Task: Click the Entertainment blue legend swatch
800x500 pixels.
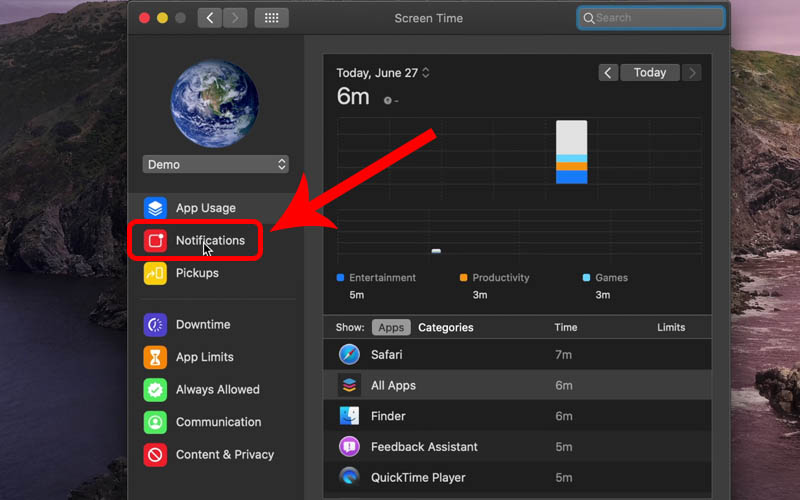Action: click(340, 278)
